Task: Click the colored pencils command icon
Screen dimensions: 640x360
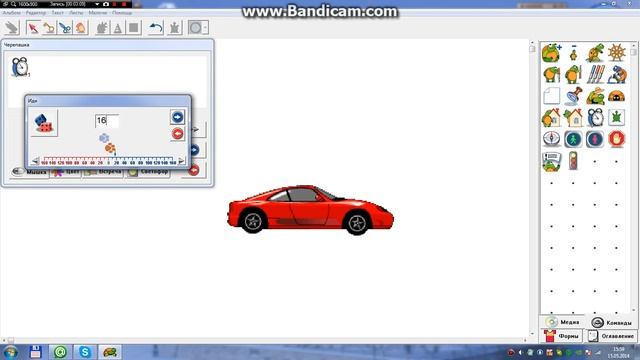Action: (596, 75)
